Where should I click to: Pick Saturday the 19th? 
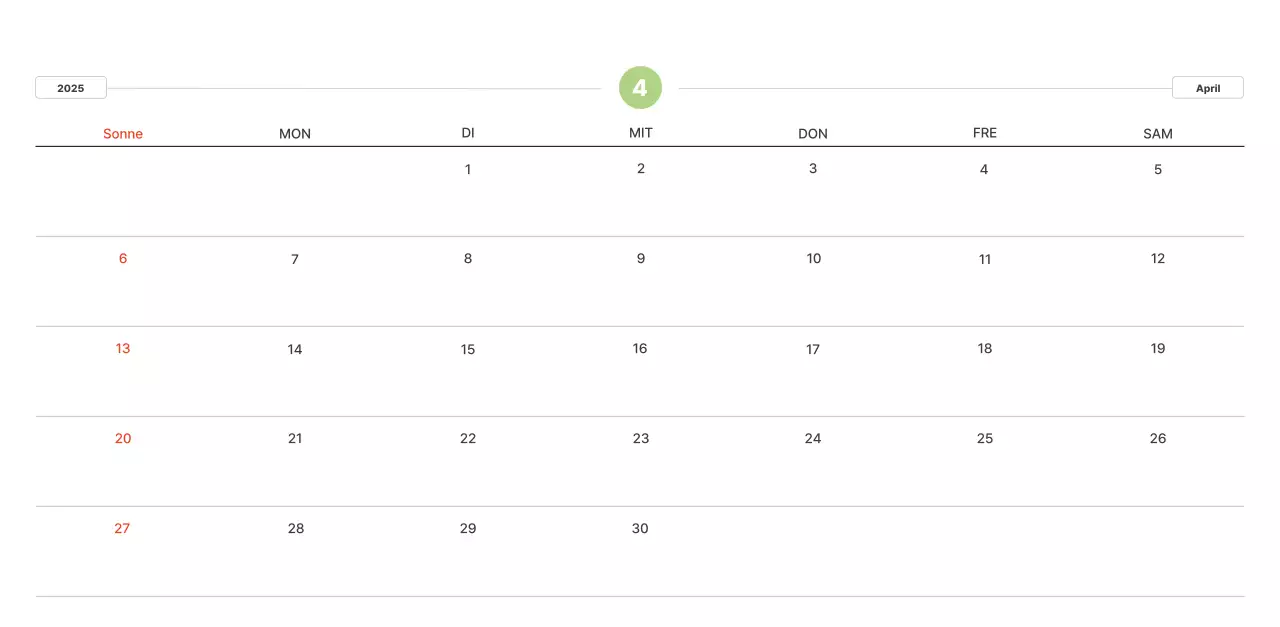1158,348
